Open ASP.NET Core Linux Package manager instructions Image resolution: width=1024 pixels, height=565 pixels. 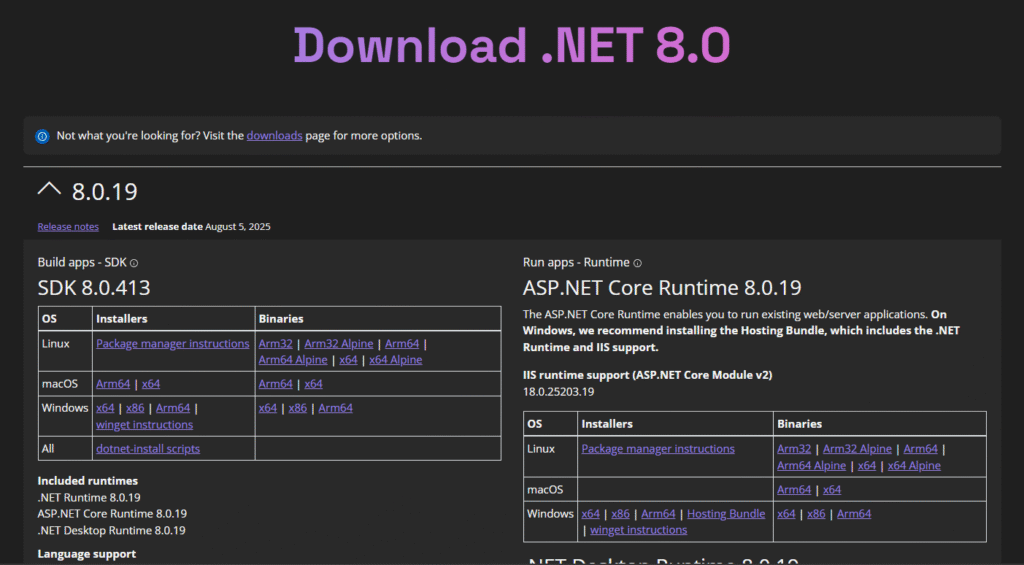click(x=658, y=449)
